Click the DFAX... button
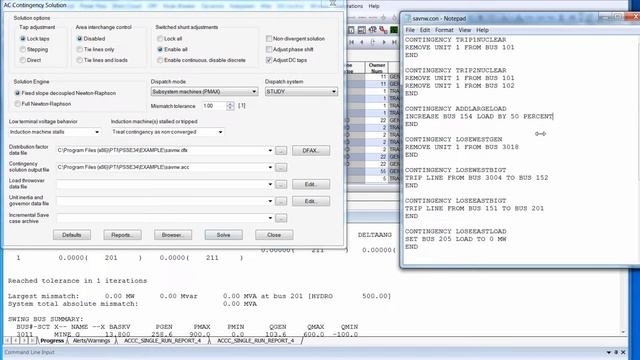 (311, 151)
